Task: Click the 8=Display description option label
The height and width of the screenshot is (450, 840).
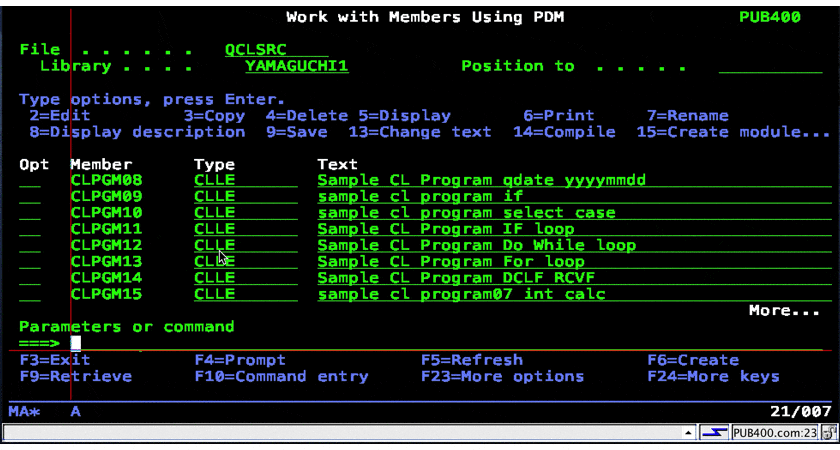Action: click(x=137, y=132)
